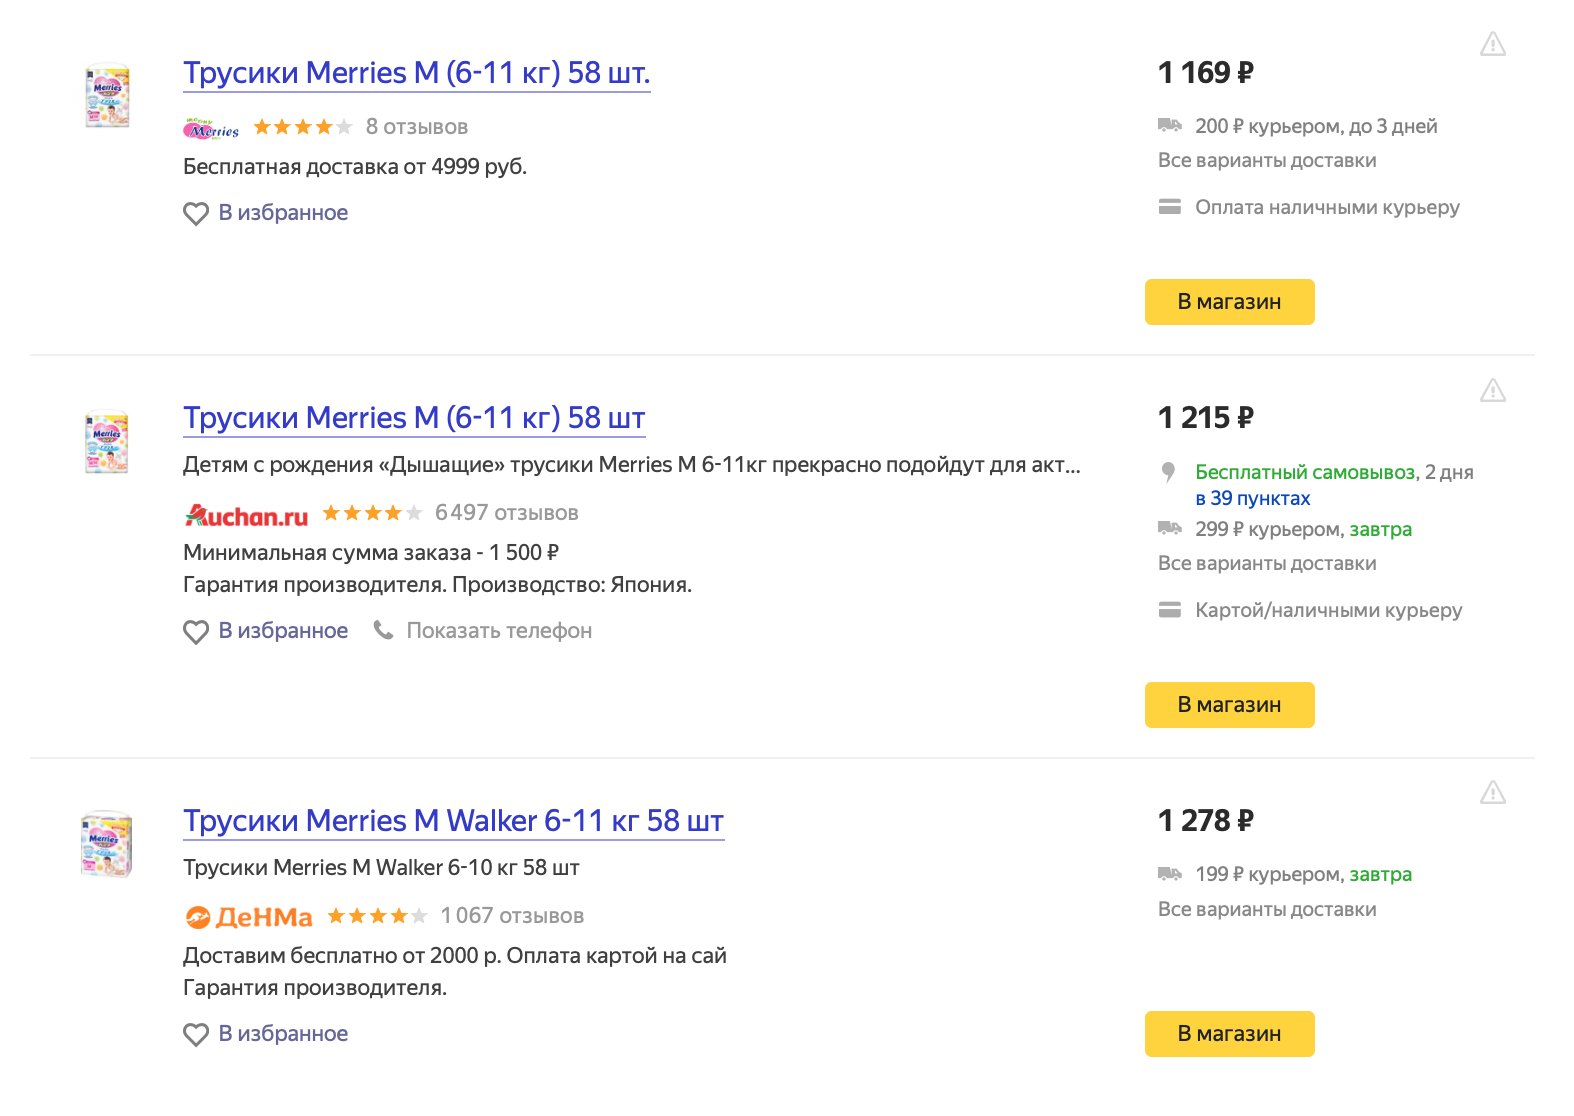
Task: Open the 'Трусики Merries M Walker 6-11 кг 58 шт' link
Action: point(453,821)
